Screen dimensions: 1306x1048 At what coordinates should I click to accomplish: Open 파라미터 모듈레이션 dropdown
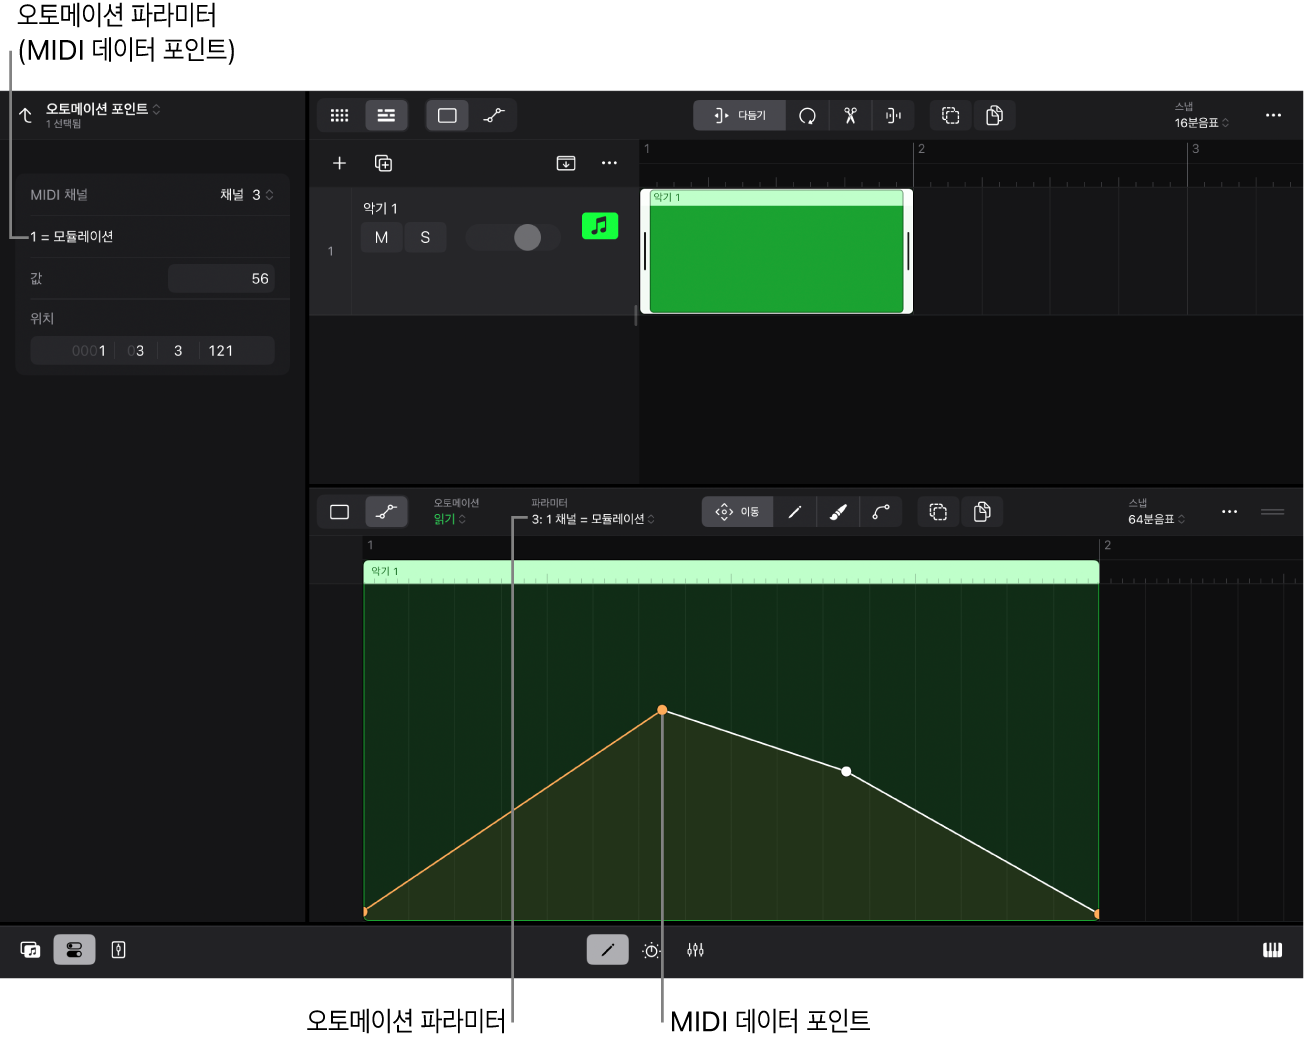(x=593, y=519)
